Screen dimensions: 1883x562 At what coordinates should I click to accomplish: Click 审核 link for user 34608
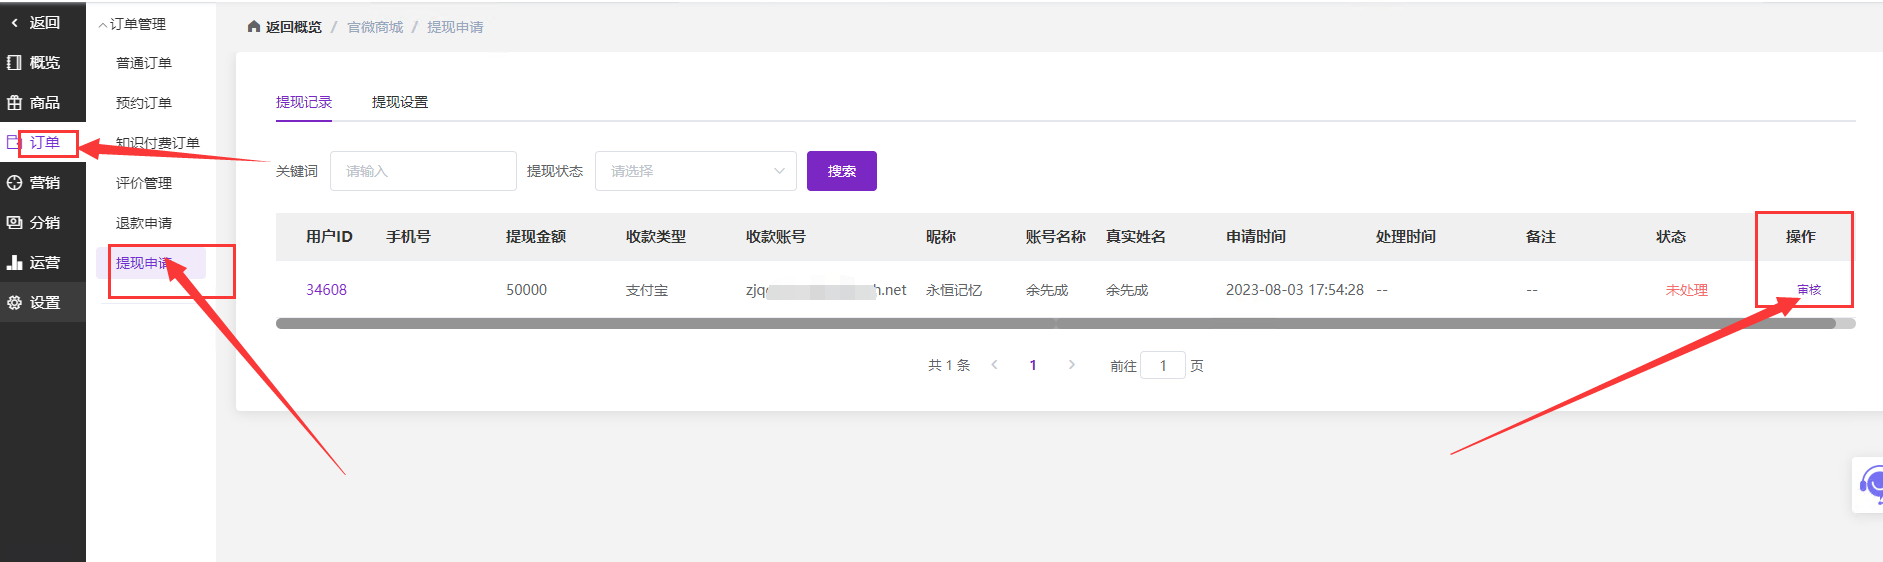pos(1808,290)
